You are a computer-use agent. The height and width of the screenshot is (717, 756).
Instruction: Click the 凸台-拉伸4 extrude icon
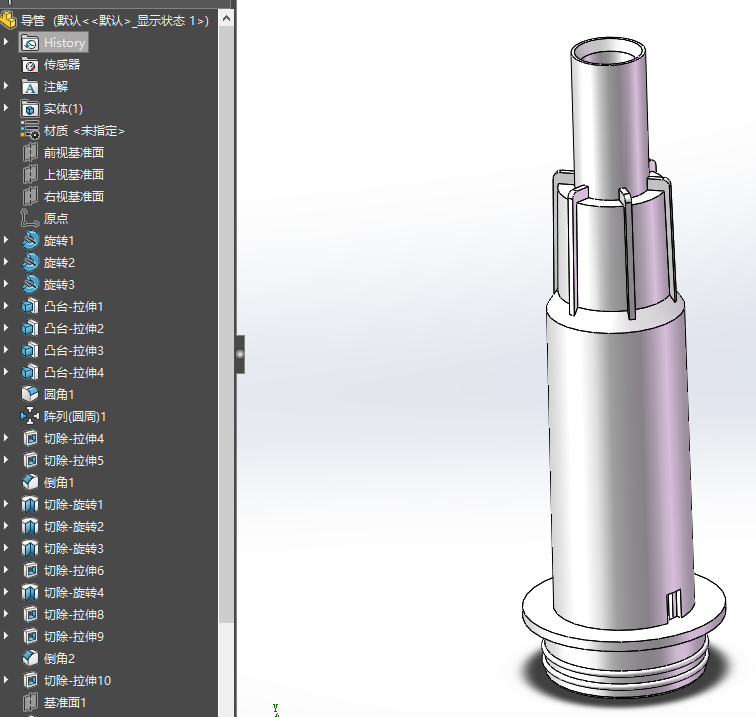[x=30, y=373]
